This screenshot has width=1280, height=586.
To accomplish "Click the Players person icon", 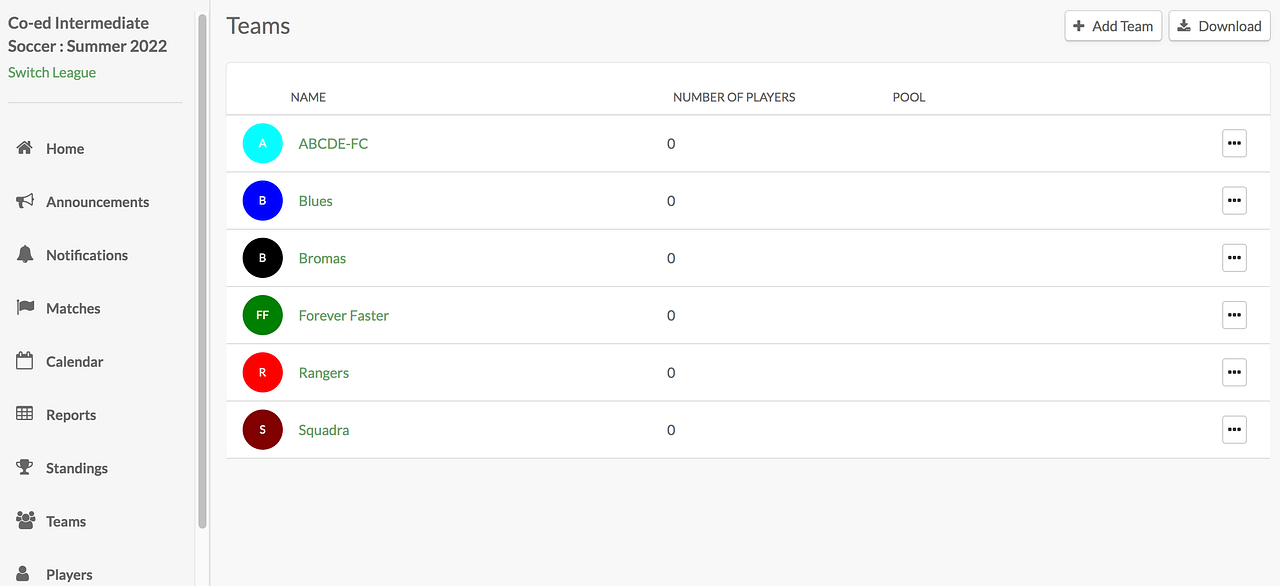I will (25, 574).
